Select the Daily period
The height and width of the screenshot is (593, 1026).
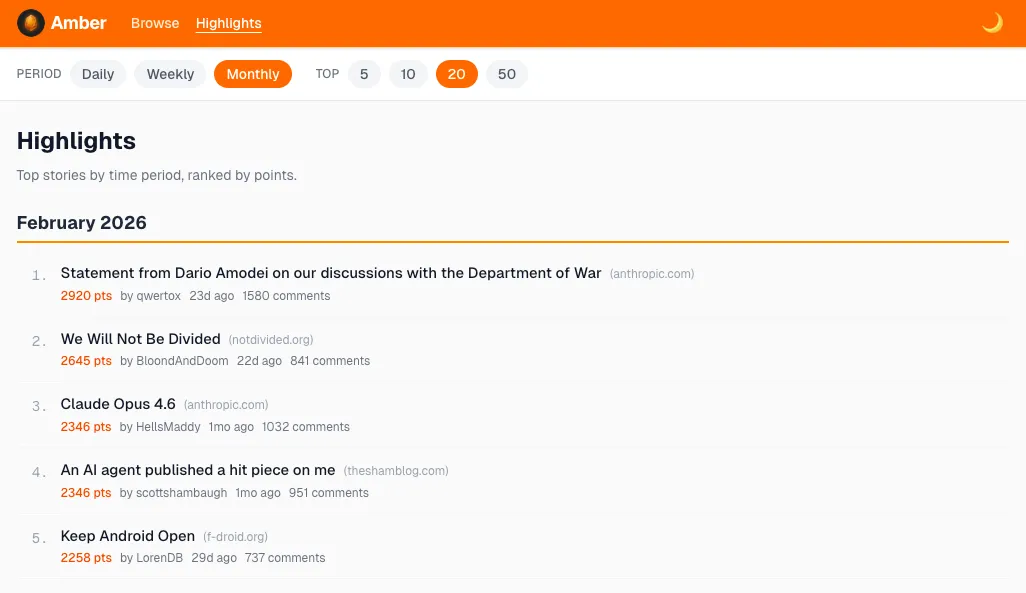[x=98, y=74]
